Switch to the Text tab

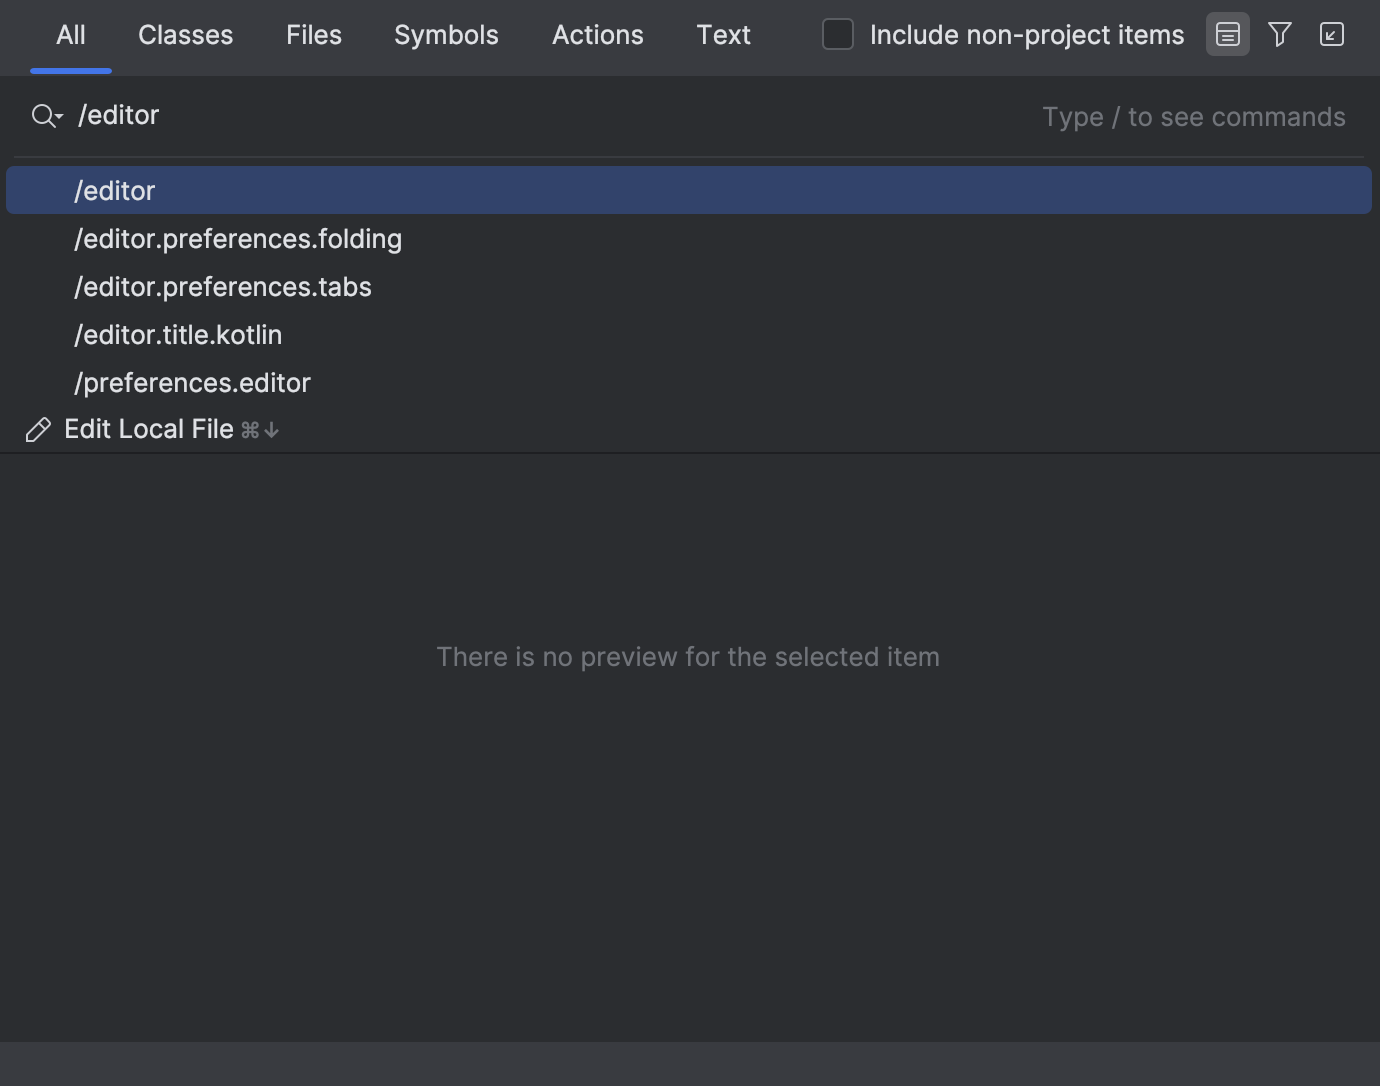tap(723, 34)
